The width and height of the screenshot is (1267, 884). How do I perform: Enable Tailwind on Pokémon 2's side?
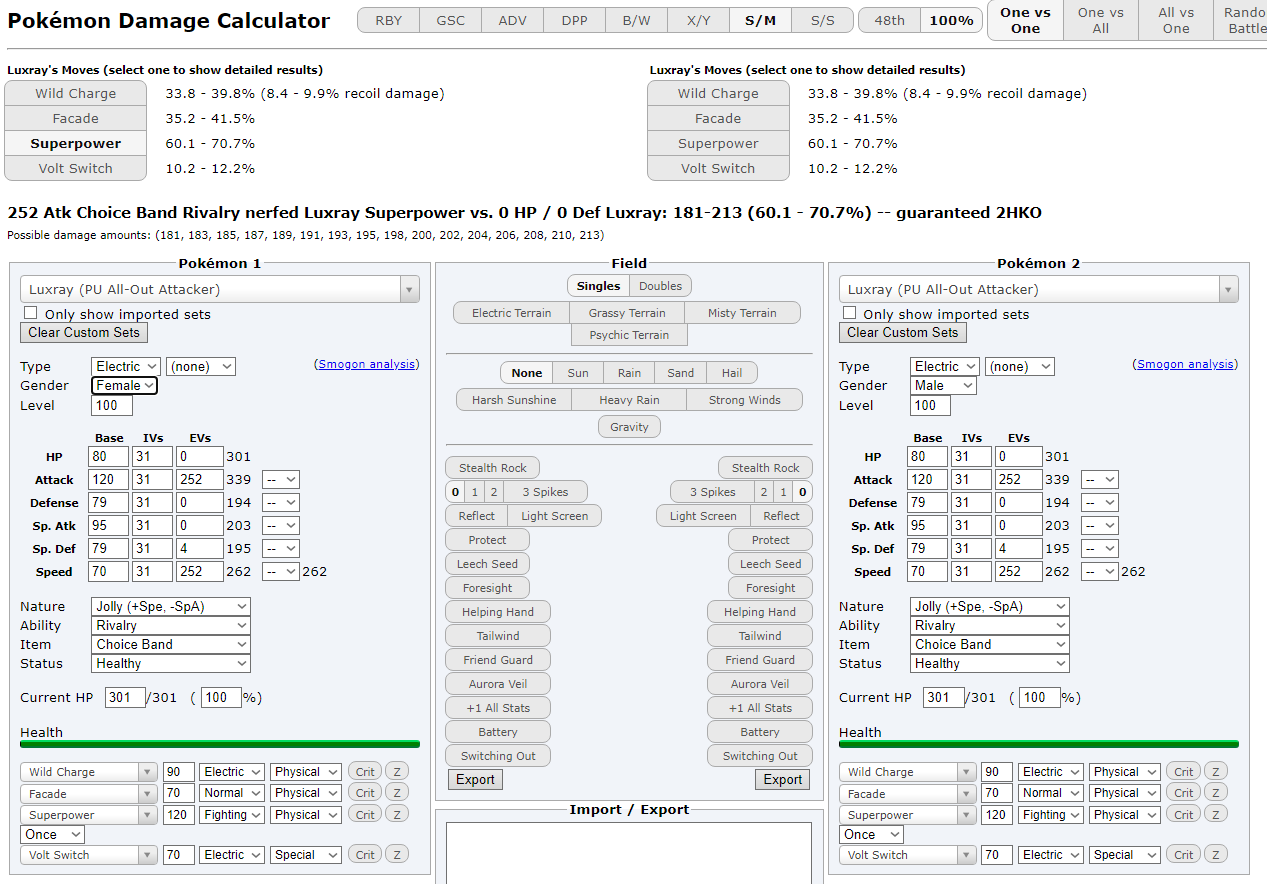click(x=760, y=636)
